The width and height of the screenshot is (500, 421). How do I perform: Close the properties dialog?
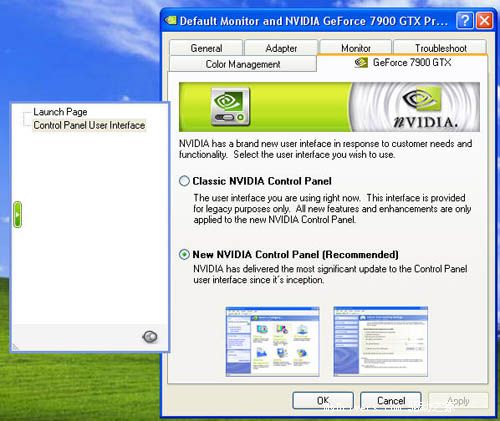tap(484, 21)
